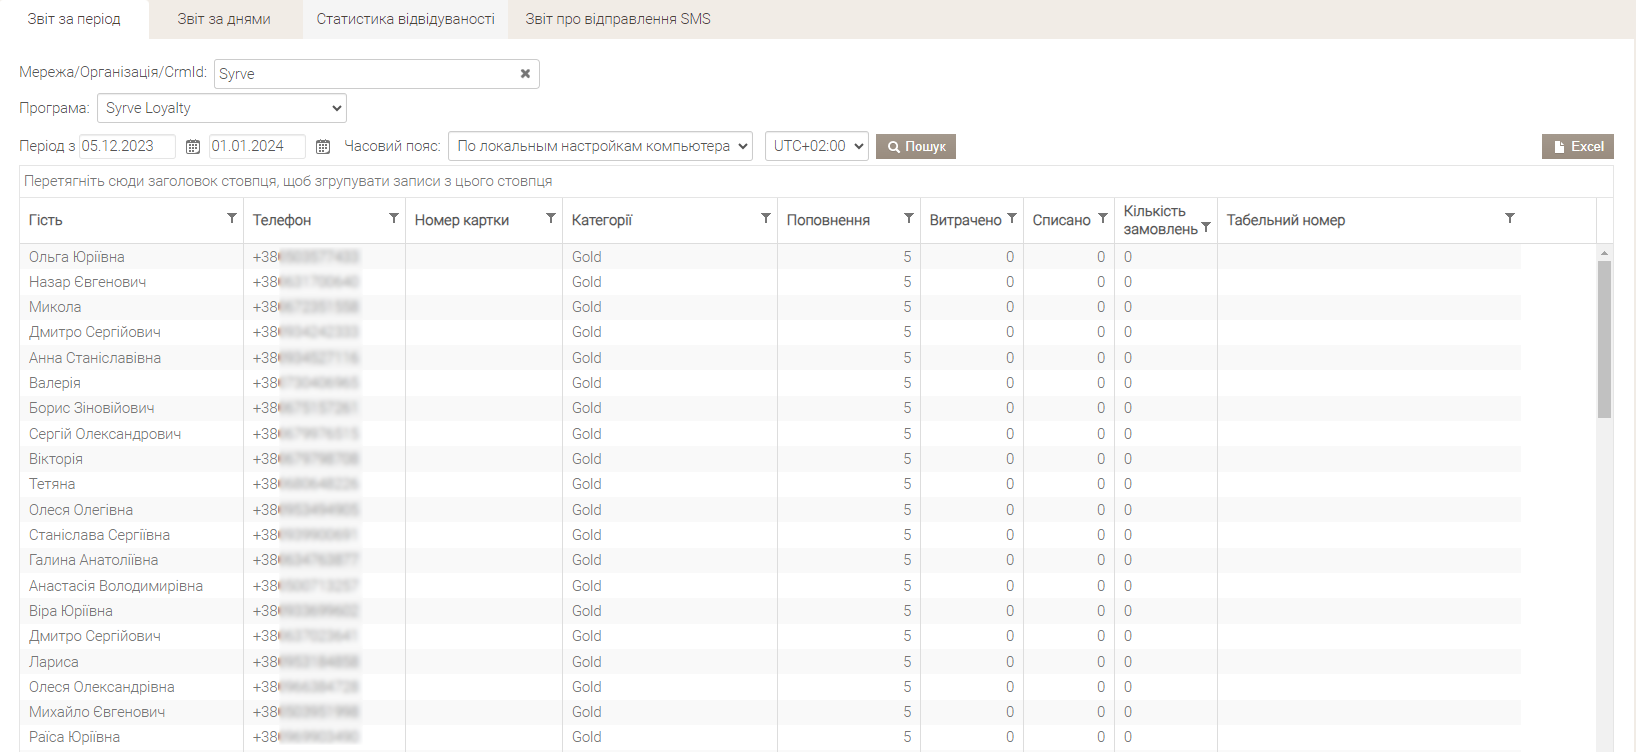The width and height of the screenshot is (1636, 752).
Task: Click the table vertical scrollbar thumb
Action: [x=1604, y=339]
